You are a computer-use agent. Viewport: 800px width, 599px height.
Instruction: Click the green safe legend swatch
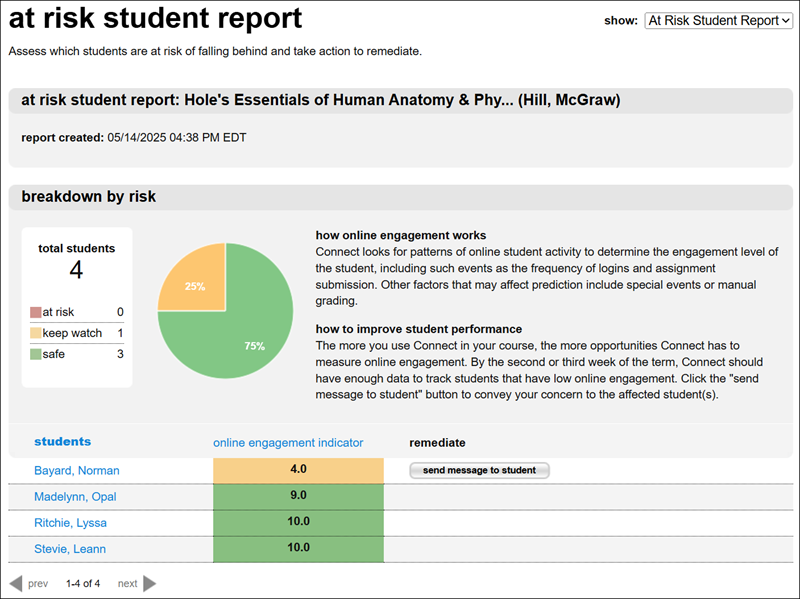click(36, 354)
